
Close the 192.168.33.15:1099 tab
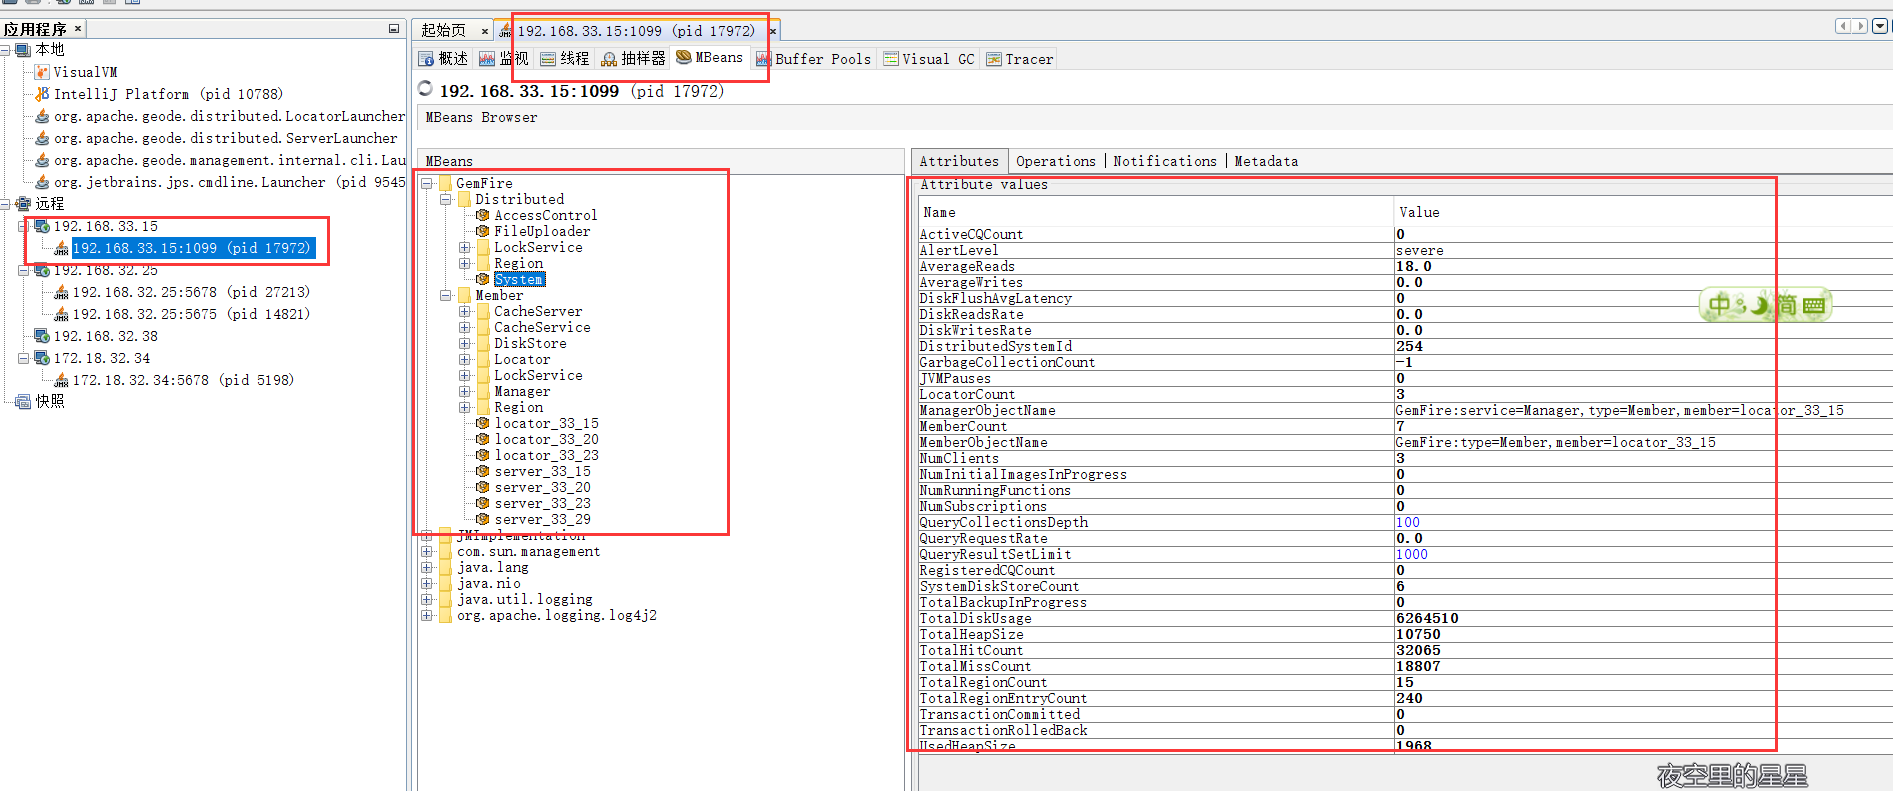click(773, 31)
